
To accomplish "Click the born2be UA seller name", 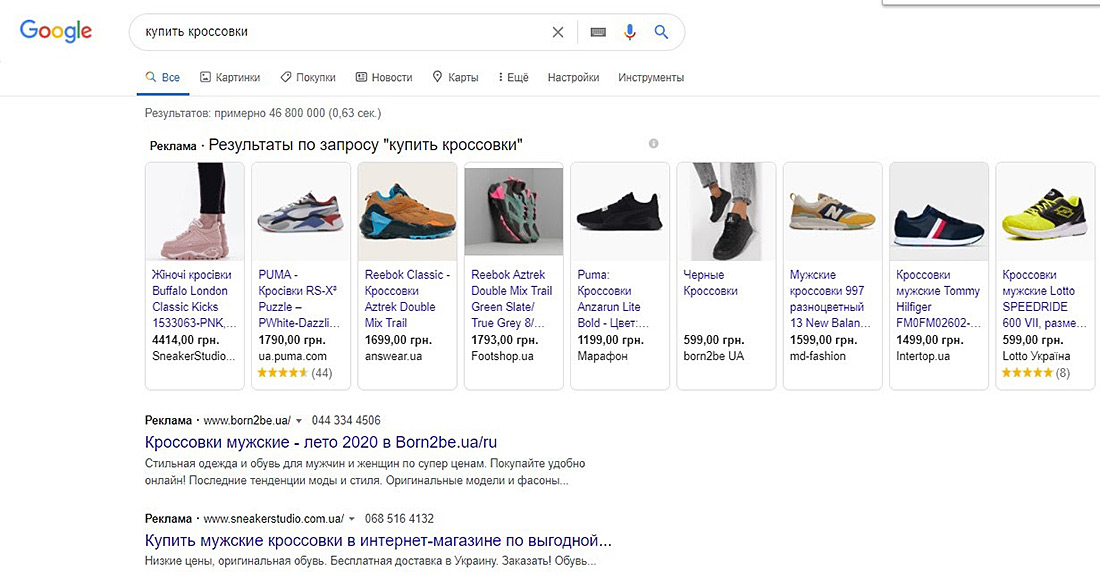I will click(x=713, y=357).
